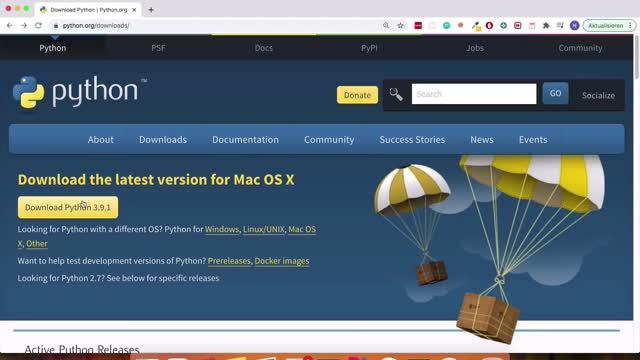Go back to the previous page

[x=10, y=25]
